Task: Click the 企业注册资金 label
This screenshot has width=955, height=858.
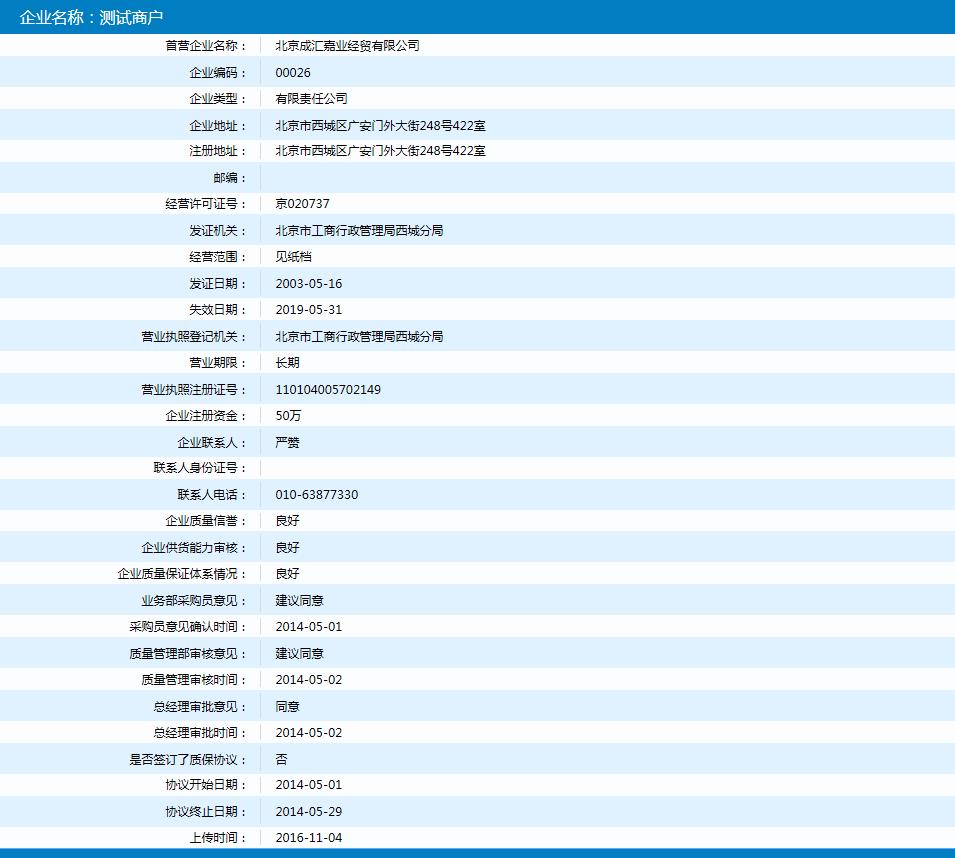Action: click(206, 415)
